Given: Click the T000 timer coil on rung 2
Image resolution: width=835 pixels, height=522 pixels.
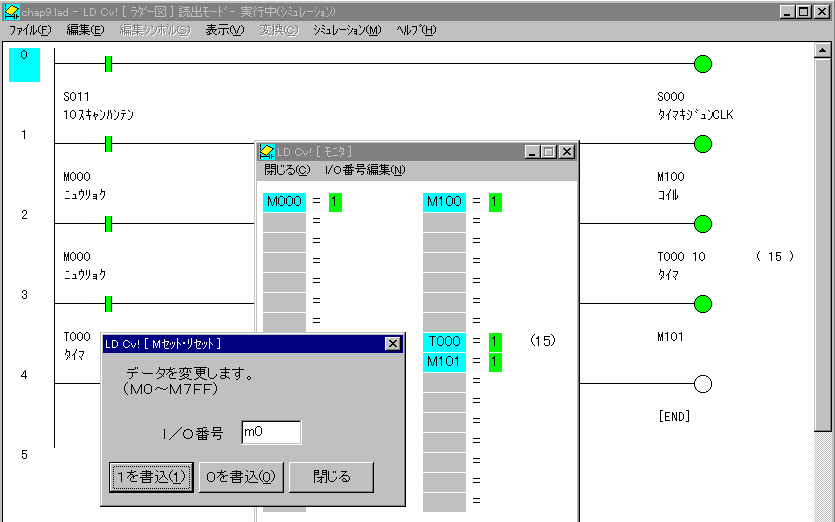Looking at the screenshot, I should tap(703, 224).
